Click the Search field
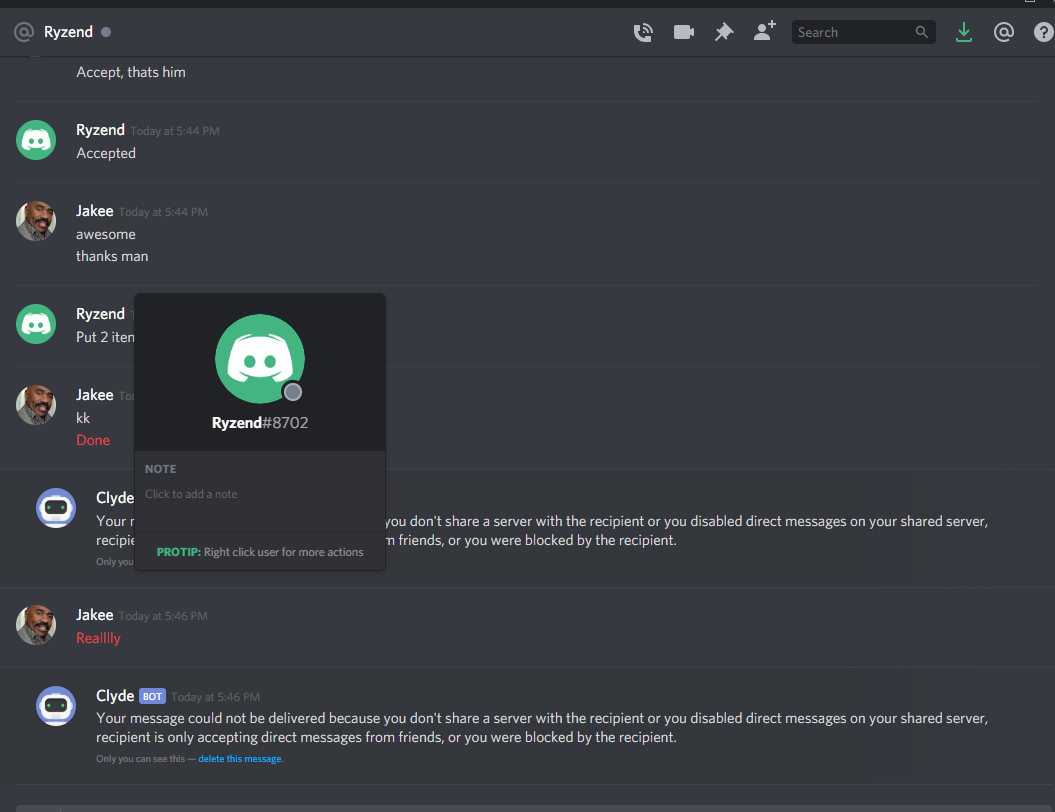 (x=863, y=32)
